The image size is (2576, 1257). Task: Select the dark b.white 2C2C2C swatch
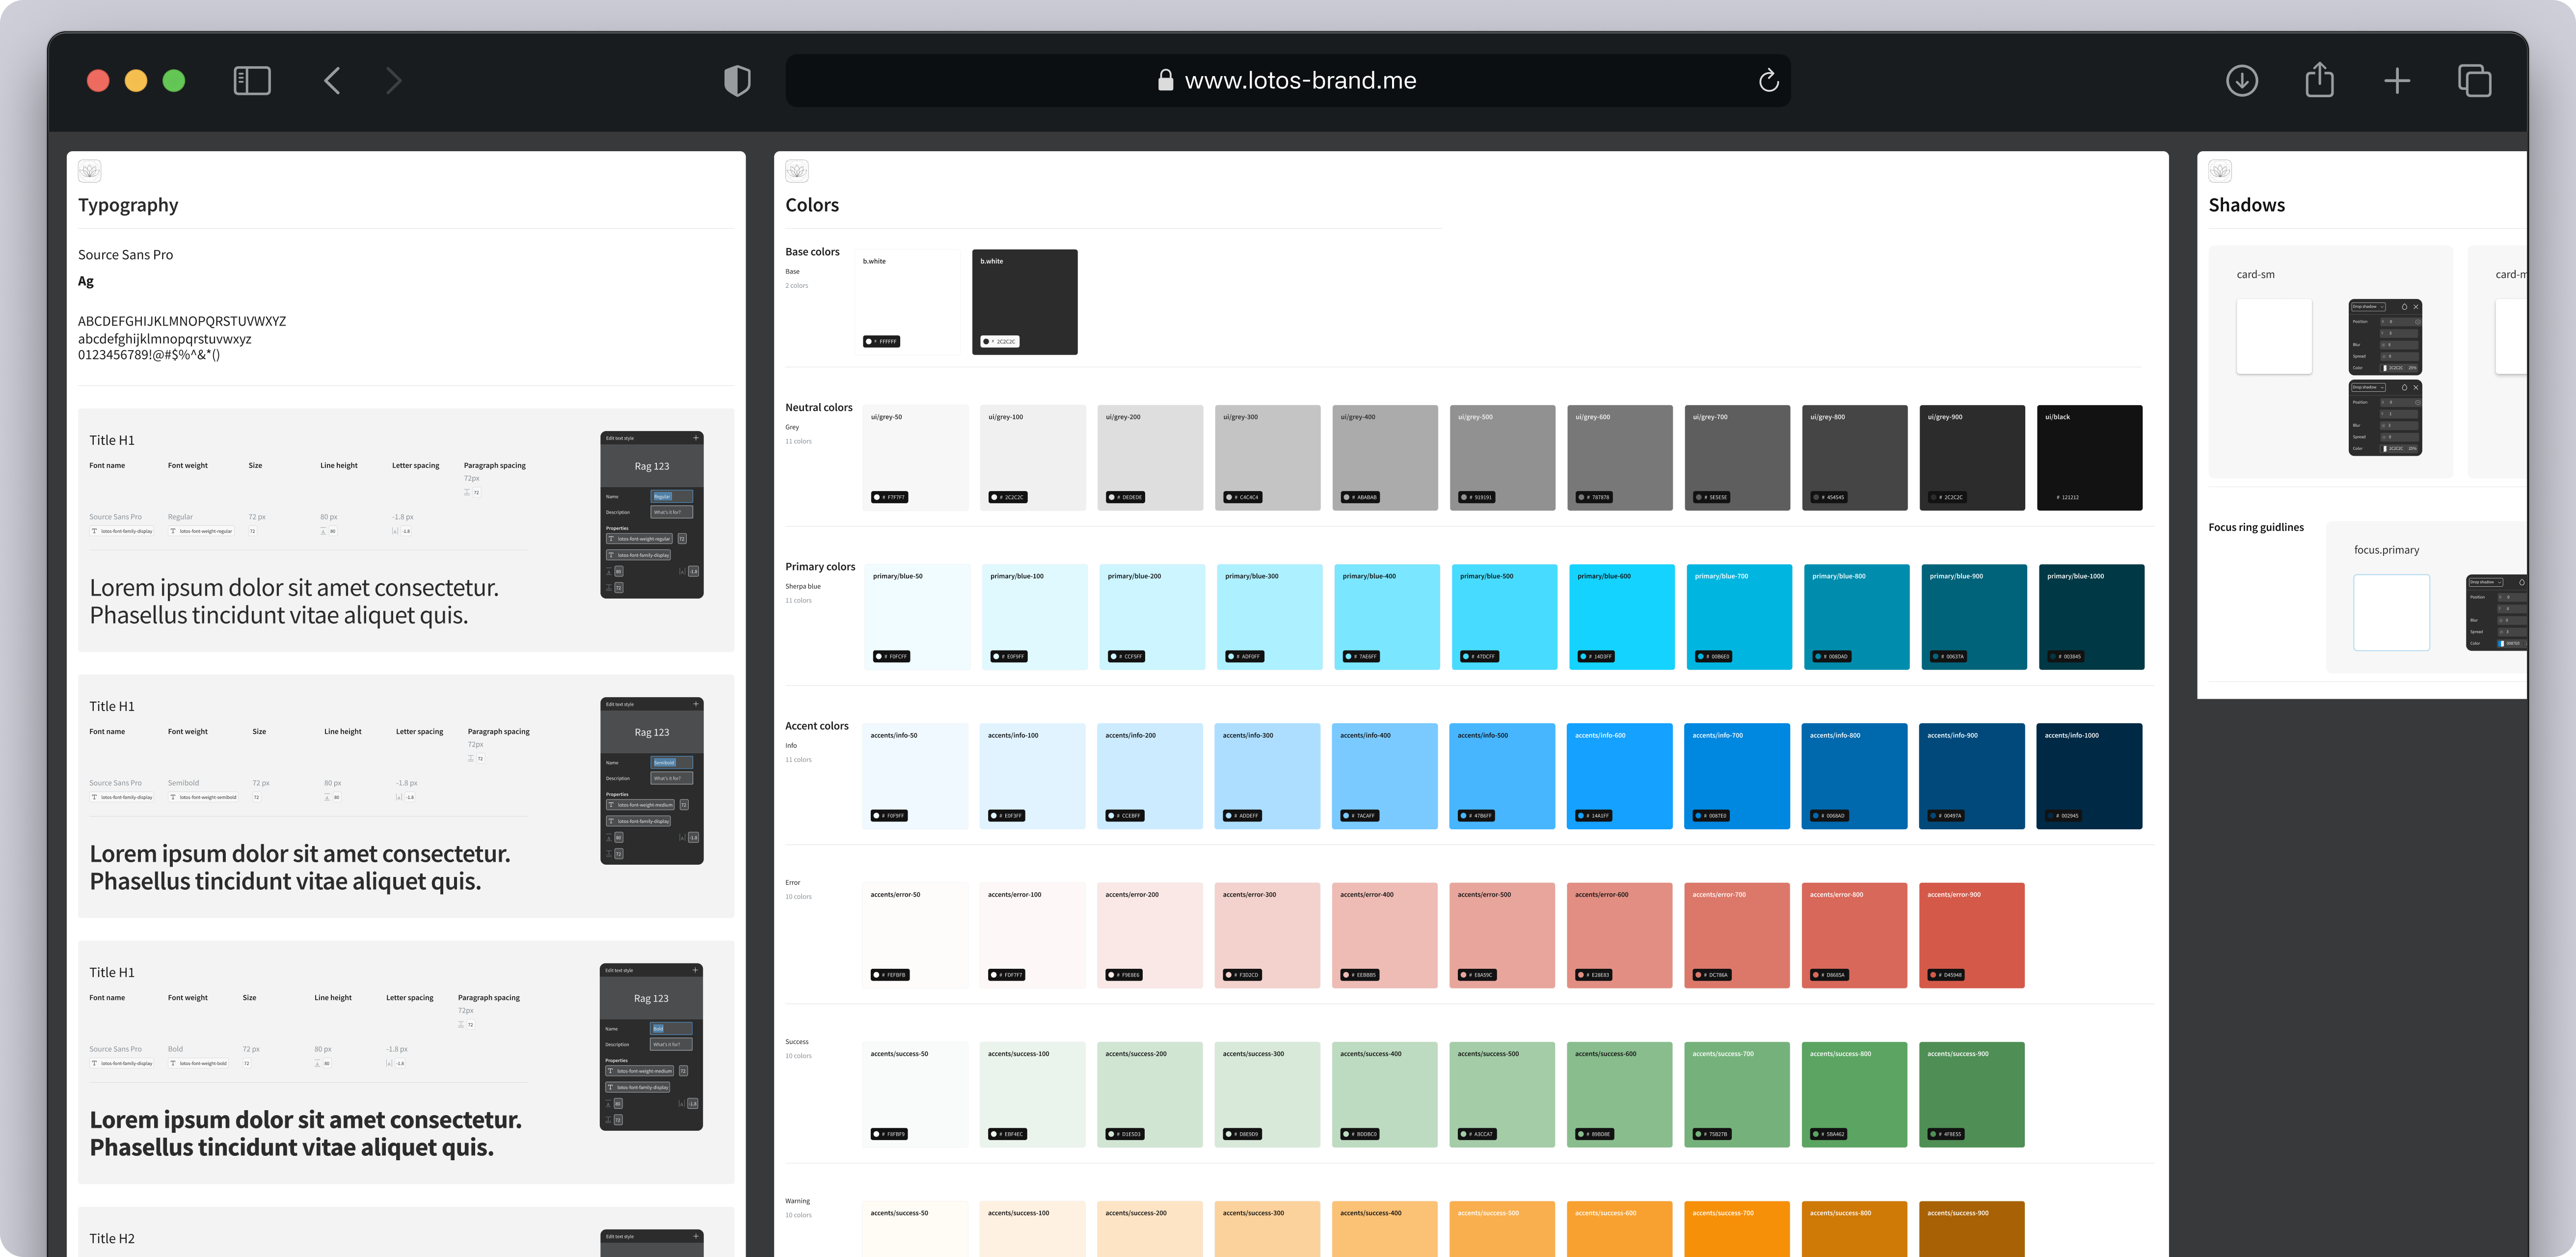point(1025,302)
